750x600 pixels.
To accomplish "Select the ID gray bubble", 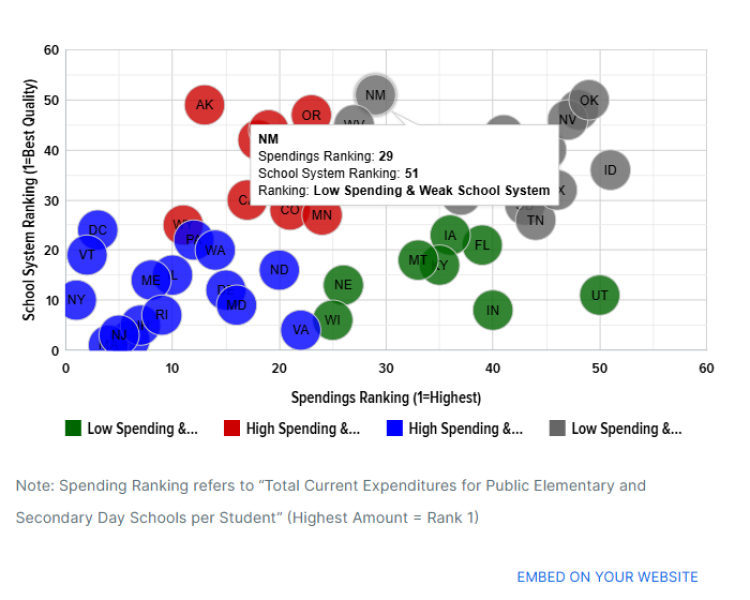I will [610, 170].
